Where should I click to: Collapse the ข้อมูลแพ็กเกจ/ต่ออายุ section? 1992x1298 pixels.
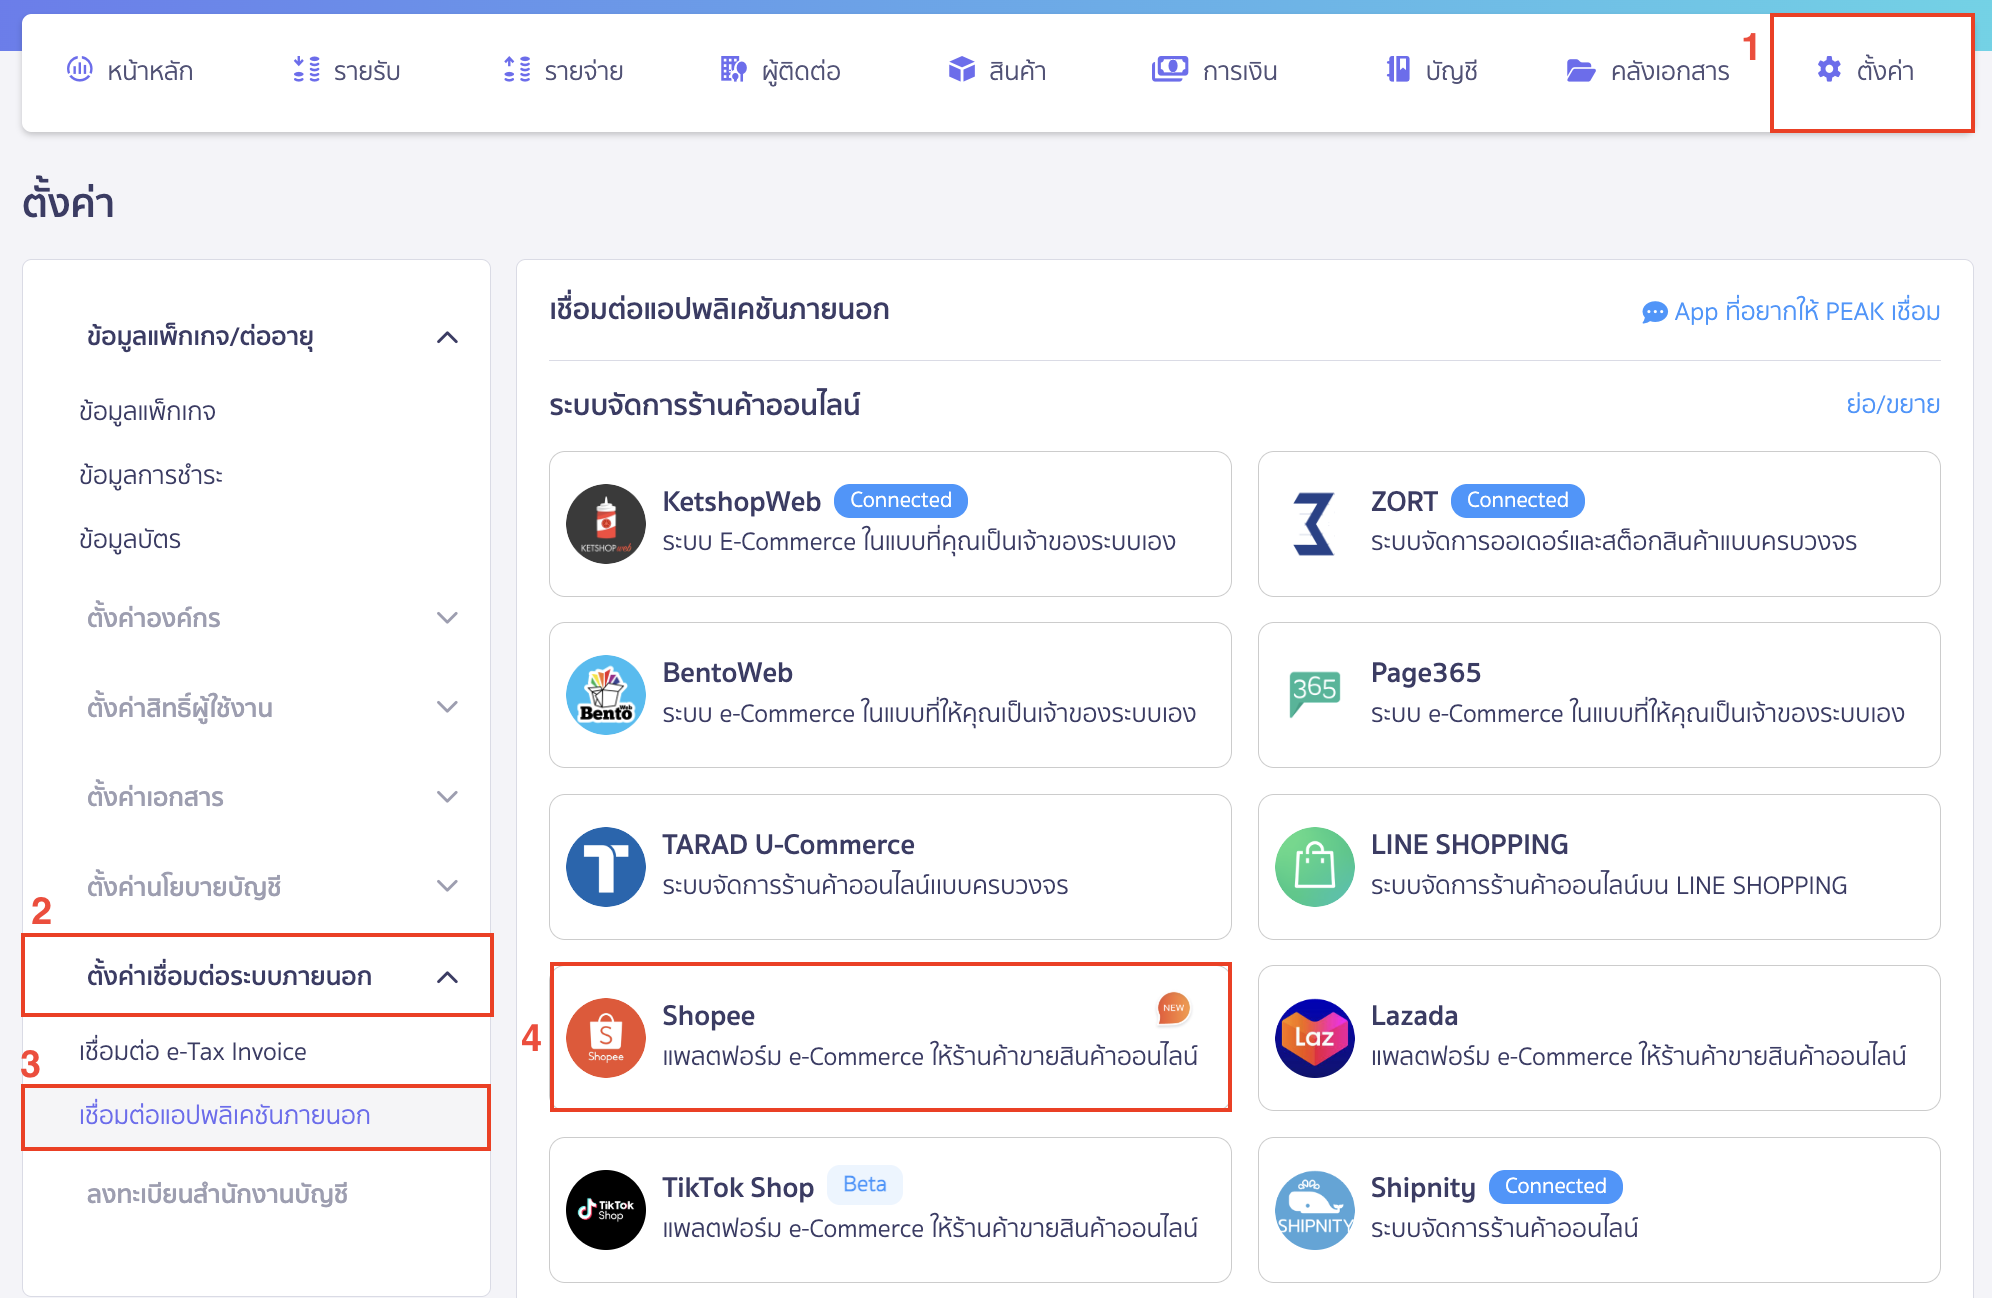[x=447, y=337]
